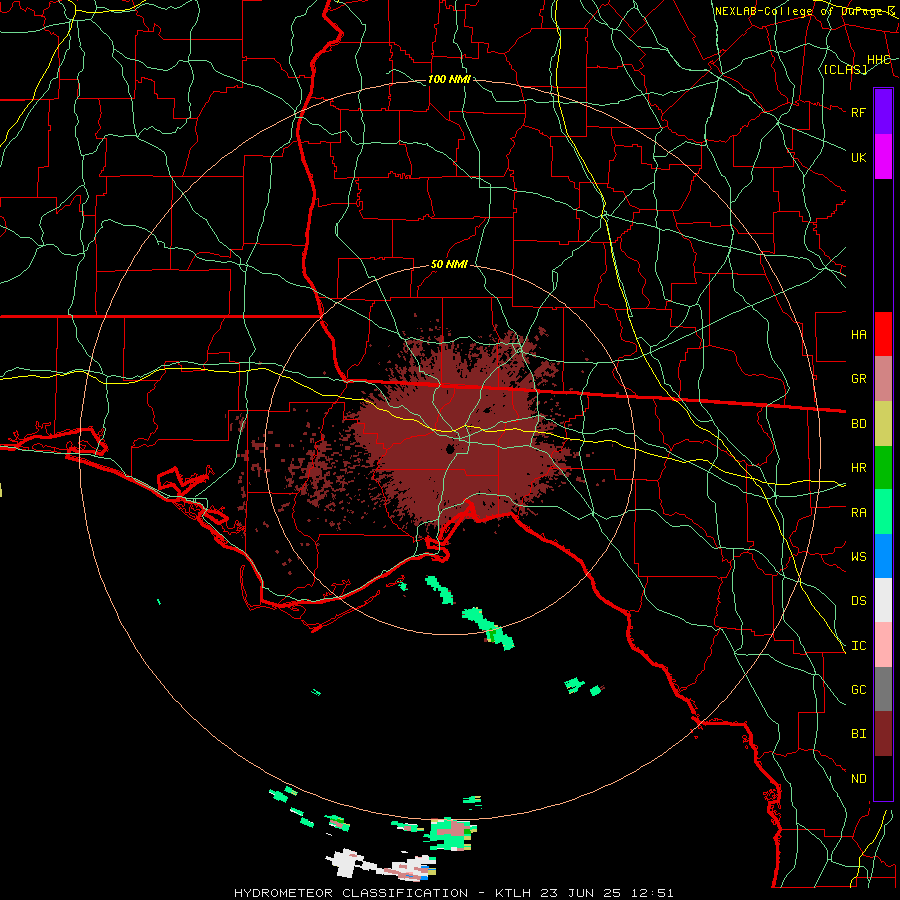Screen dimensions: 900x900
Task: Click the small black radar site dot
Action: 450,448
